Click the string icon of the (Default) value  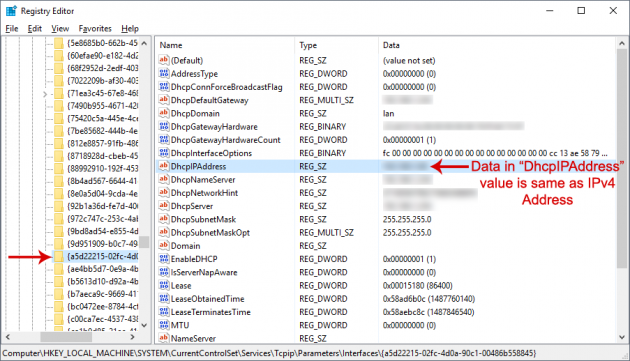[164, 60]
